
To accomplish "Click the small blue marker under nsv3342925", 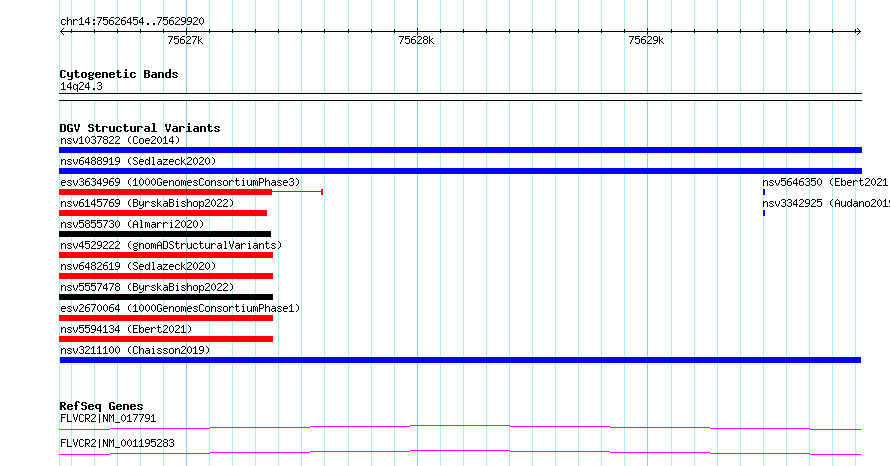I will [764, 213].
